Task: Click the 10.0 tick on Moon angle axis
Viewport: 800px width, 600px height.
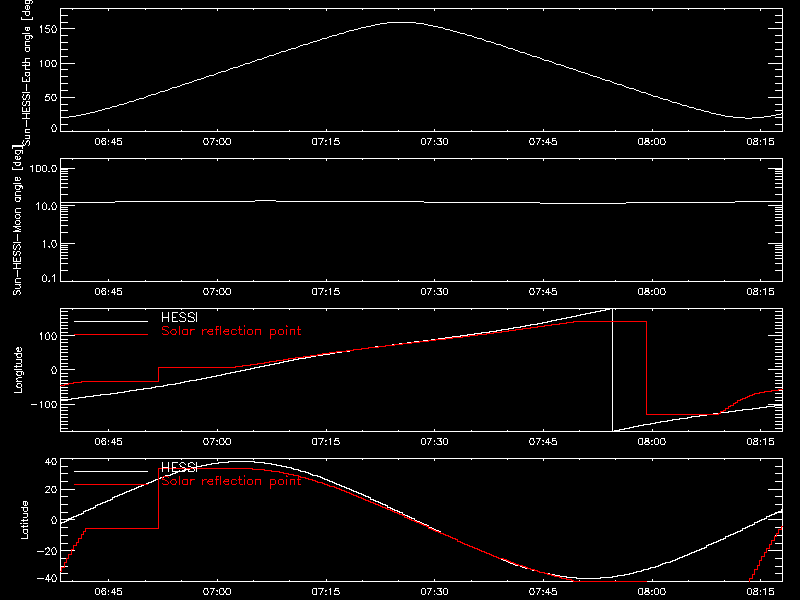Action: coord(46,206)
